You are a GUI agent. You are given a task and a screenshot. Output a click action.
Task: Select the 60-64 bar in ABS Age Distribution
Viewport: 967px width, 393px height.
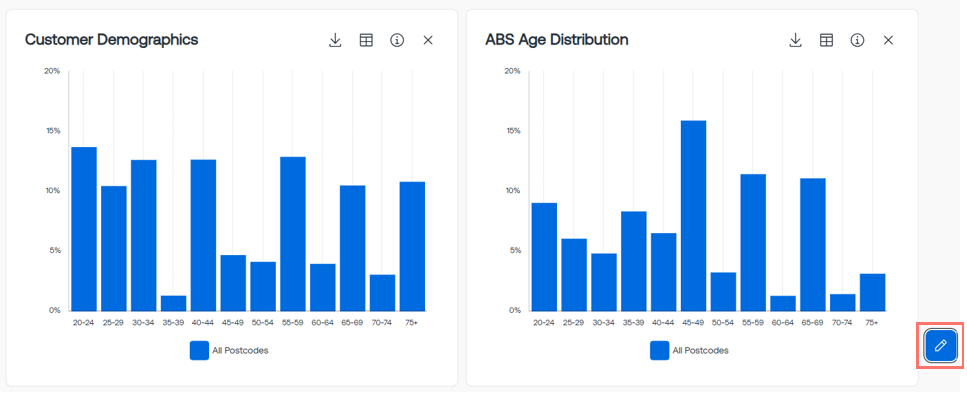coord(783,304)
